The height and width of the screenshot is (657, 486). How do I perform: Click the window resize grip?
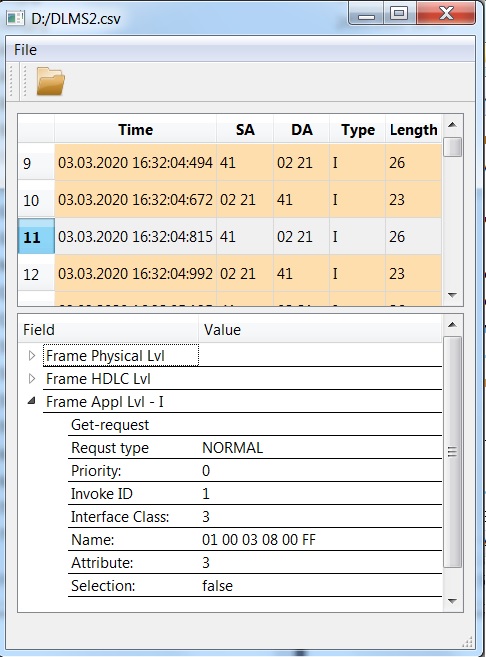pyautogui.click(x=468, y=642)
